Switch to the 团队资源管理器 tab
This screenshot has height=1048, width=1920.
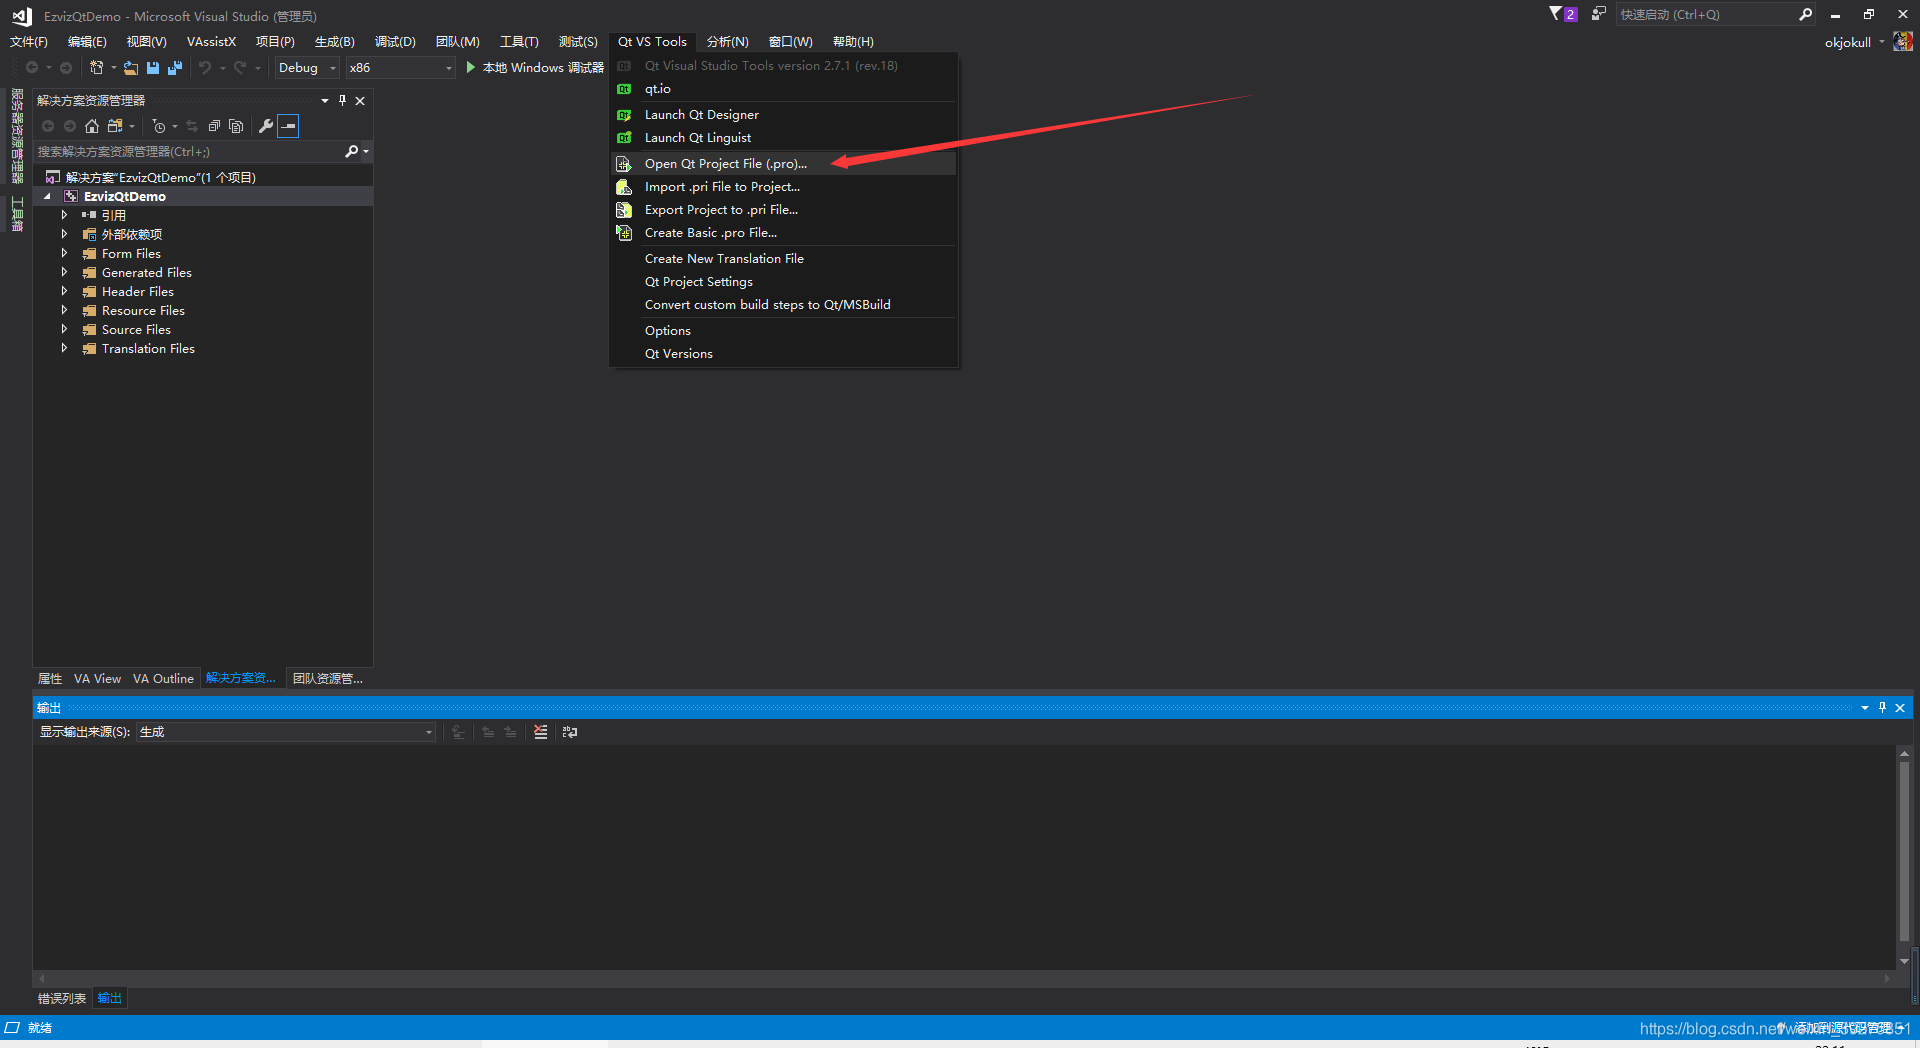tap(328, 679)
